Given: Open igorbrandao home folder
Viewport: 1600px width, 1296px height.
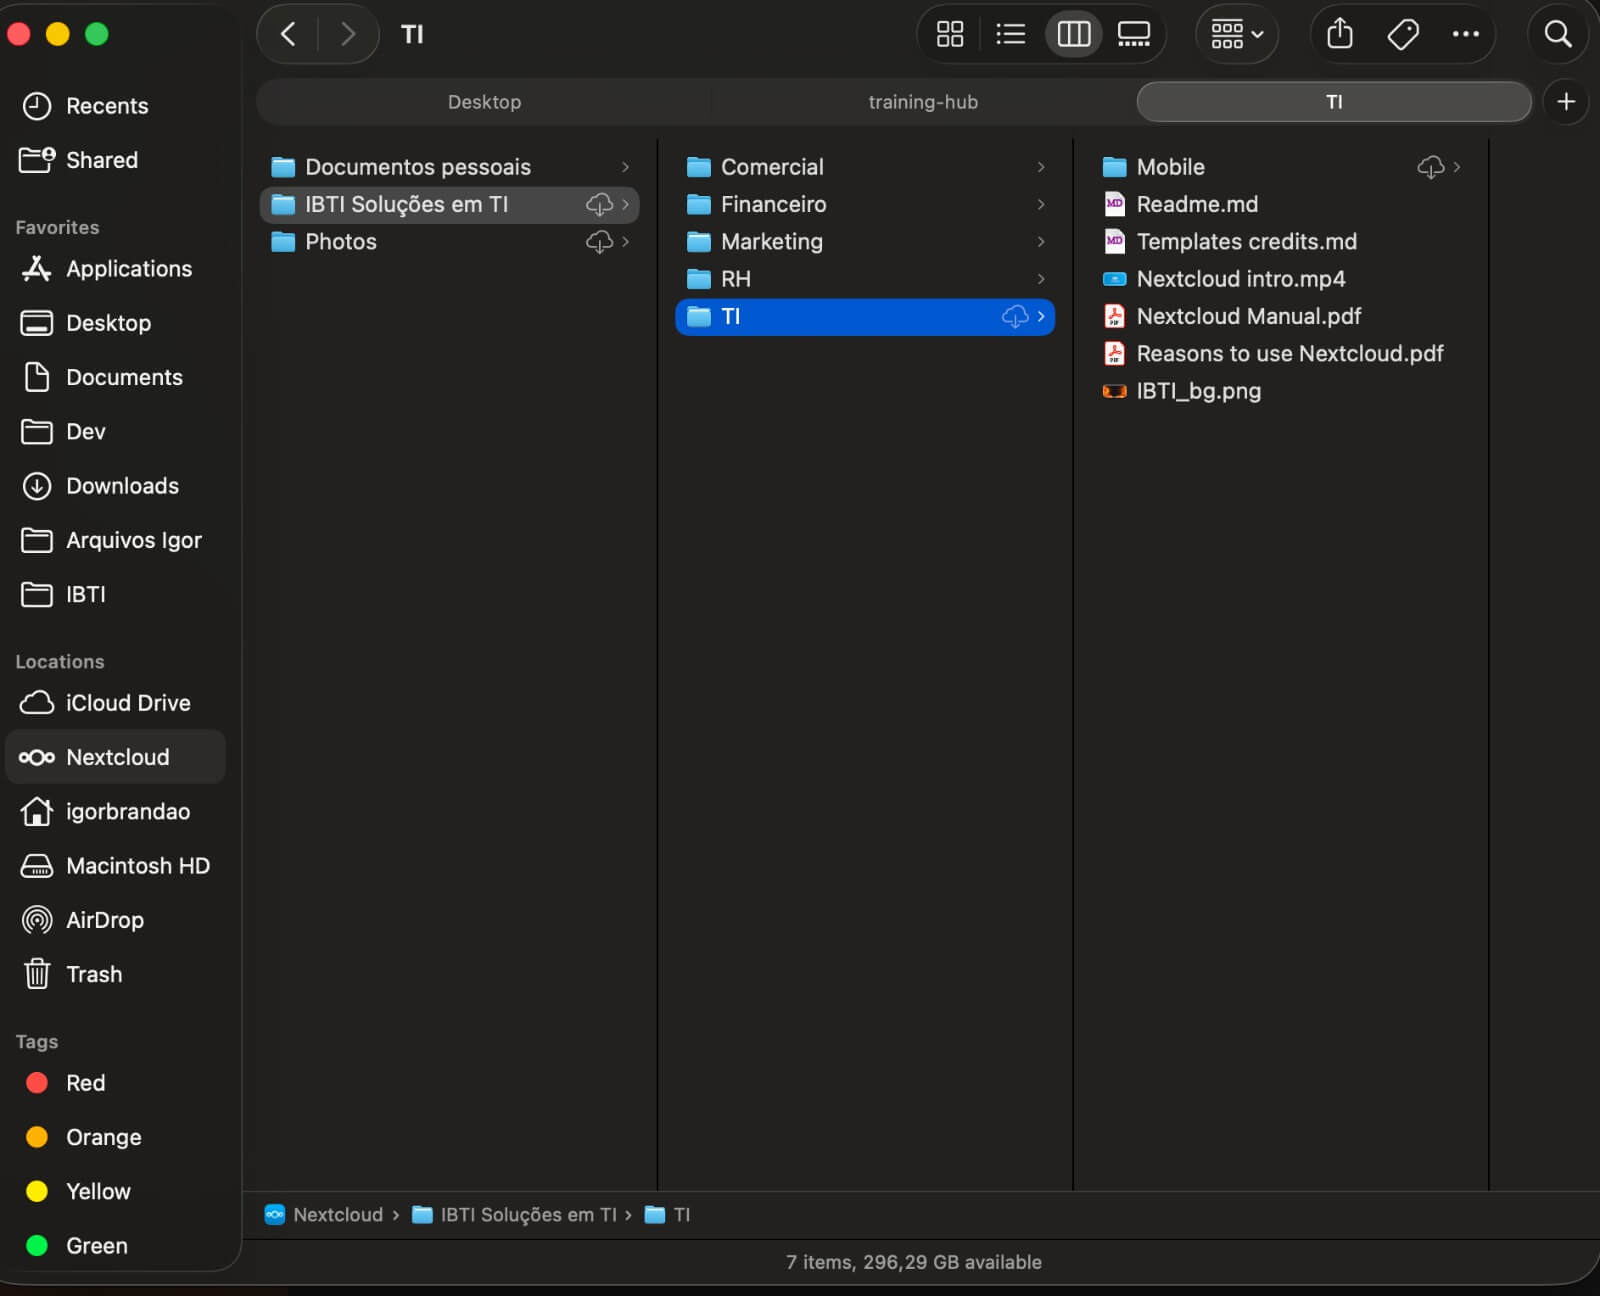Looking at the screenshot, I should tap(115, 812).
